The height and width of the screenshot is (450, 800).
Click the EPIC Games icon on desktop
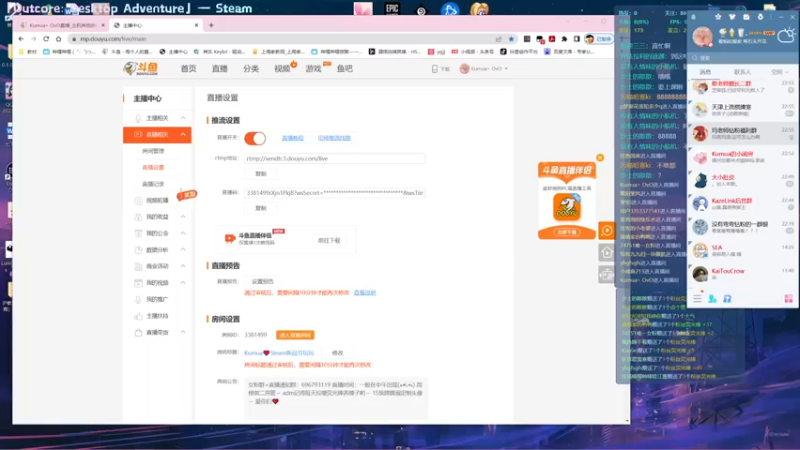coord(392,9)
